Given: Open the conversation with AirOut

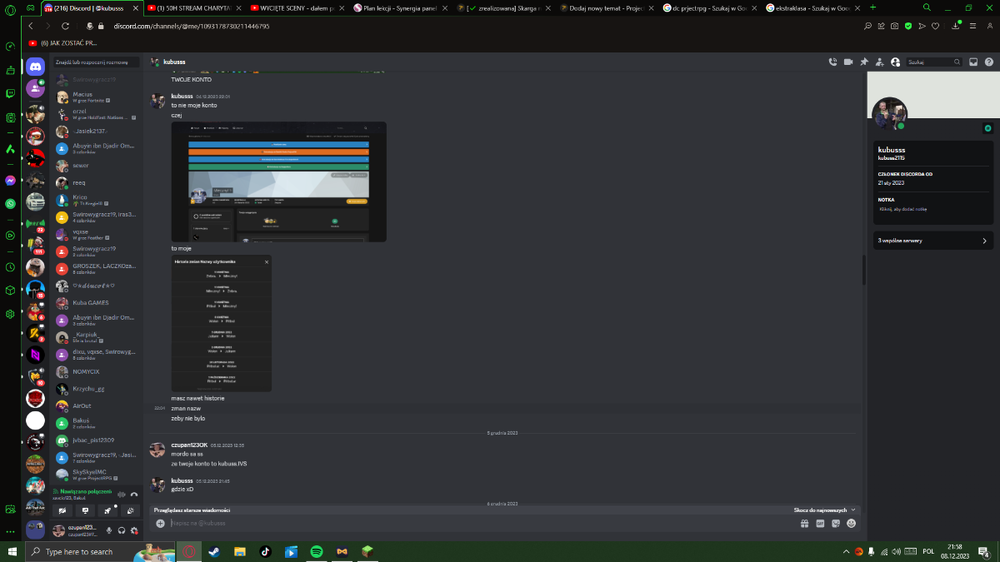Looking at the screenshot, I should click(96, 406).
